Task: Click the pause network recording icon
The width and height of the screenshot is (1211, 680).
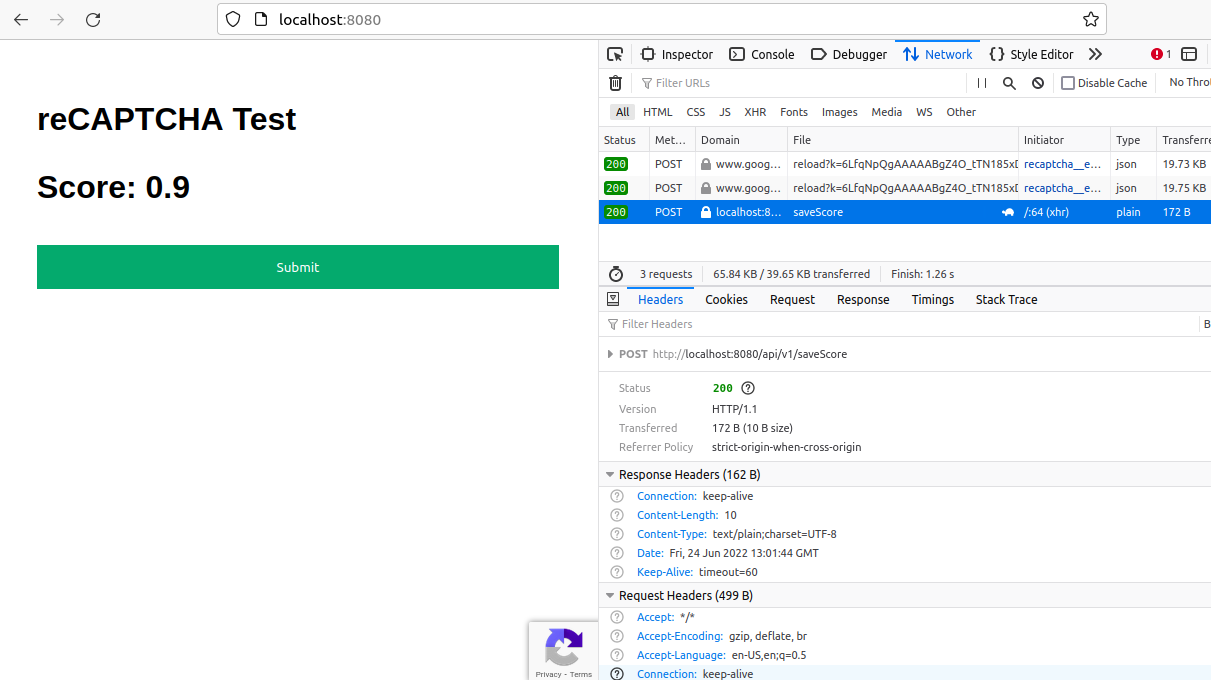Action: click(x=981, y=83)
